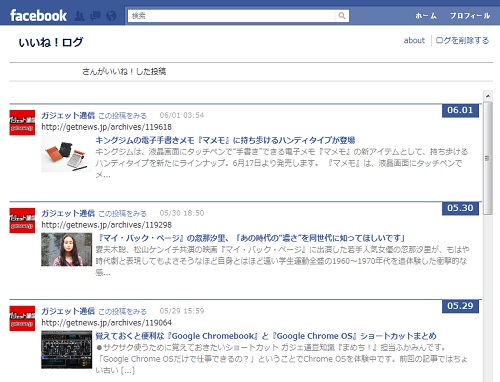Screen dimensions: 500x382
Task: Open the woman portrait article thumbnail
Action: pyautogui.click(x=66, y=250)
